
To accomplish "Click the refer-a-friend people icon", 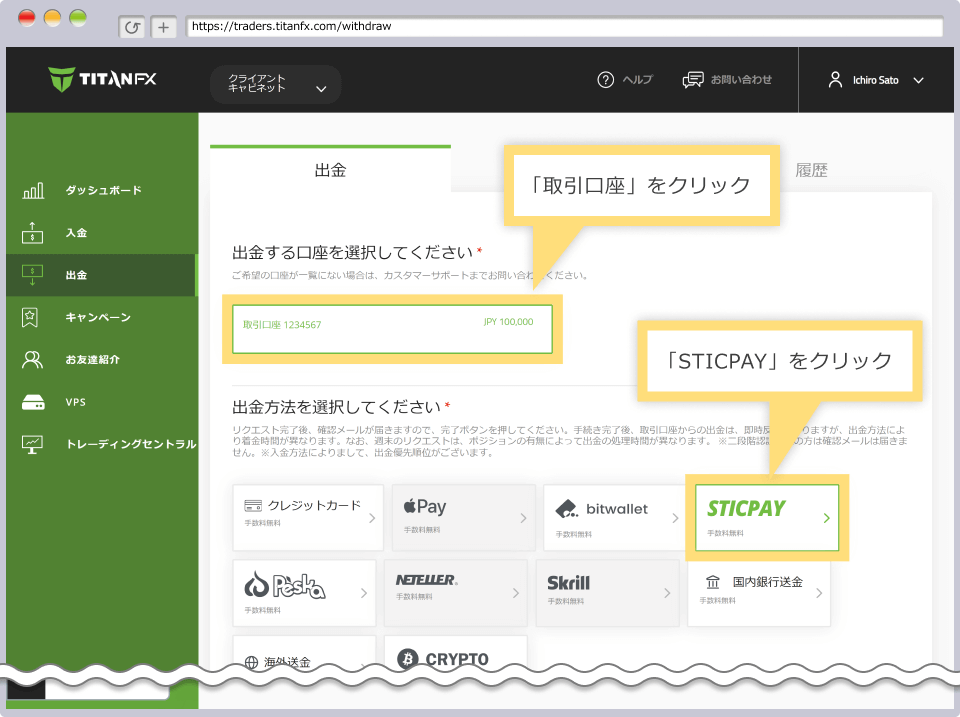I will [x=32, y=359].
